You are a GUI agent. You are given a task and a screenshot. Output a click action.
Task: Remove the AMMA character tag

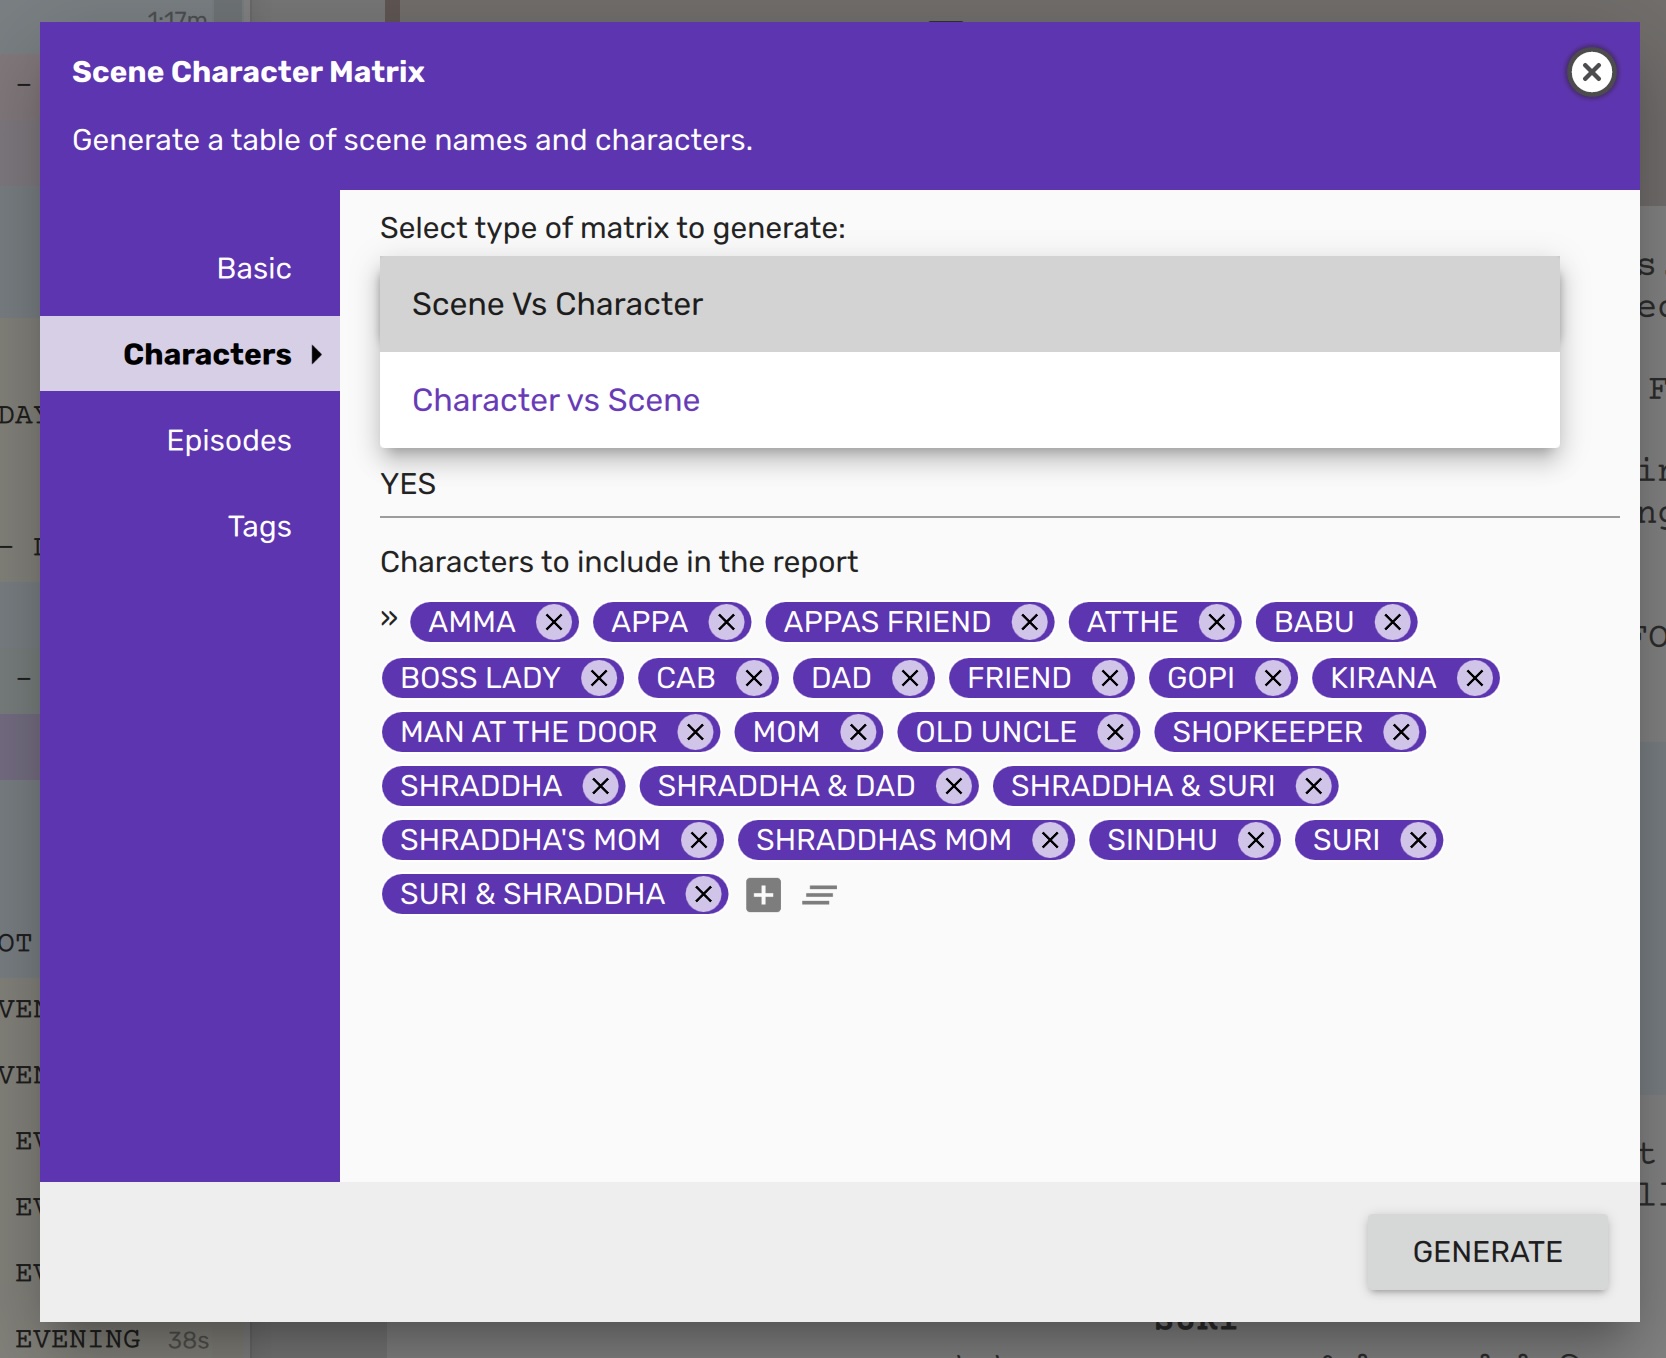pyautogui.click(x=554, y=622)
